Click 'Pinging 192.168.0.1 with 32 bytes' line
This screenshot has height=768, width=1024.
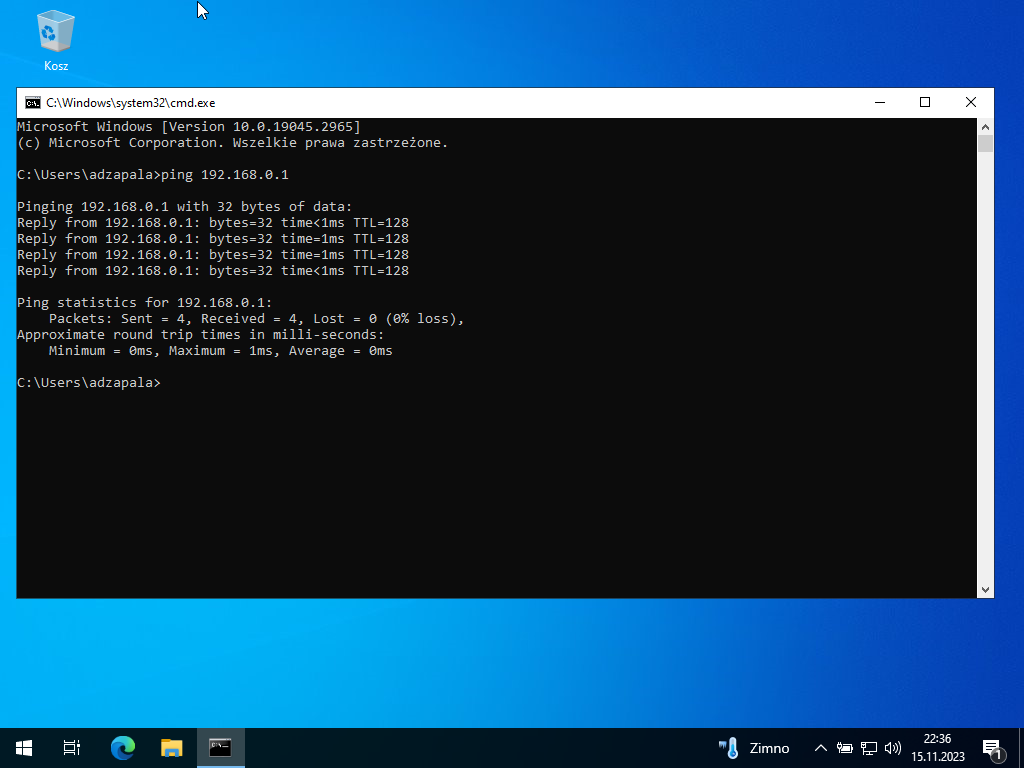pyautogui.click(x=184, y=206)
